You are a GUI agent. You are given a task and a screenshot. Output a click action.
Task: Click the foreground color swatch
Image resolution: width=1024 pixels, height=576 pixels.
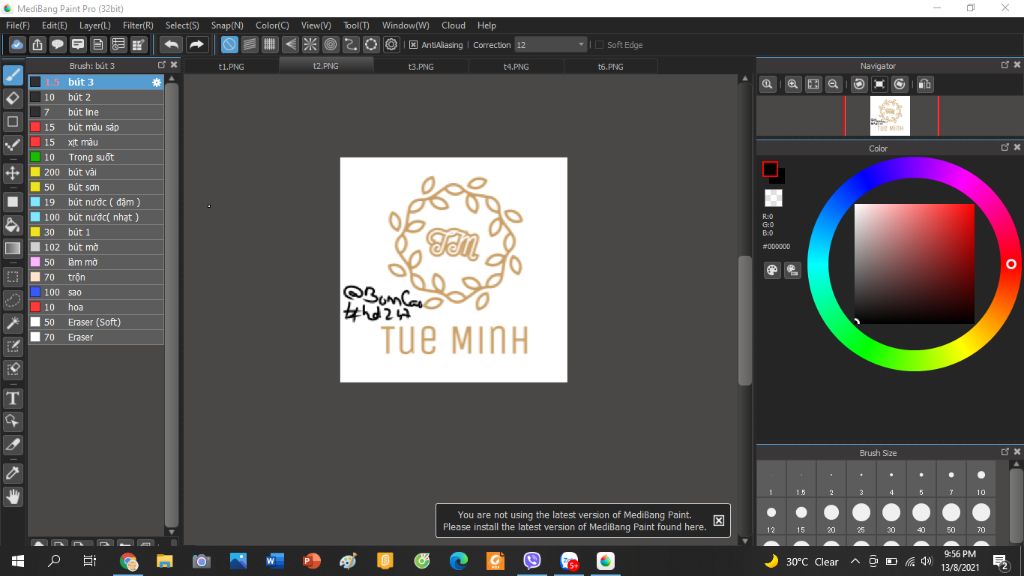click(770, 169)
